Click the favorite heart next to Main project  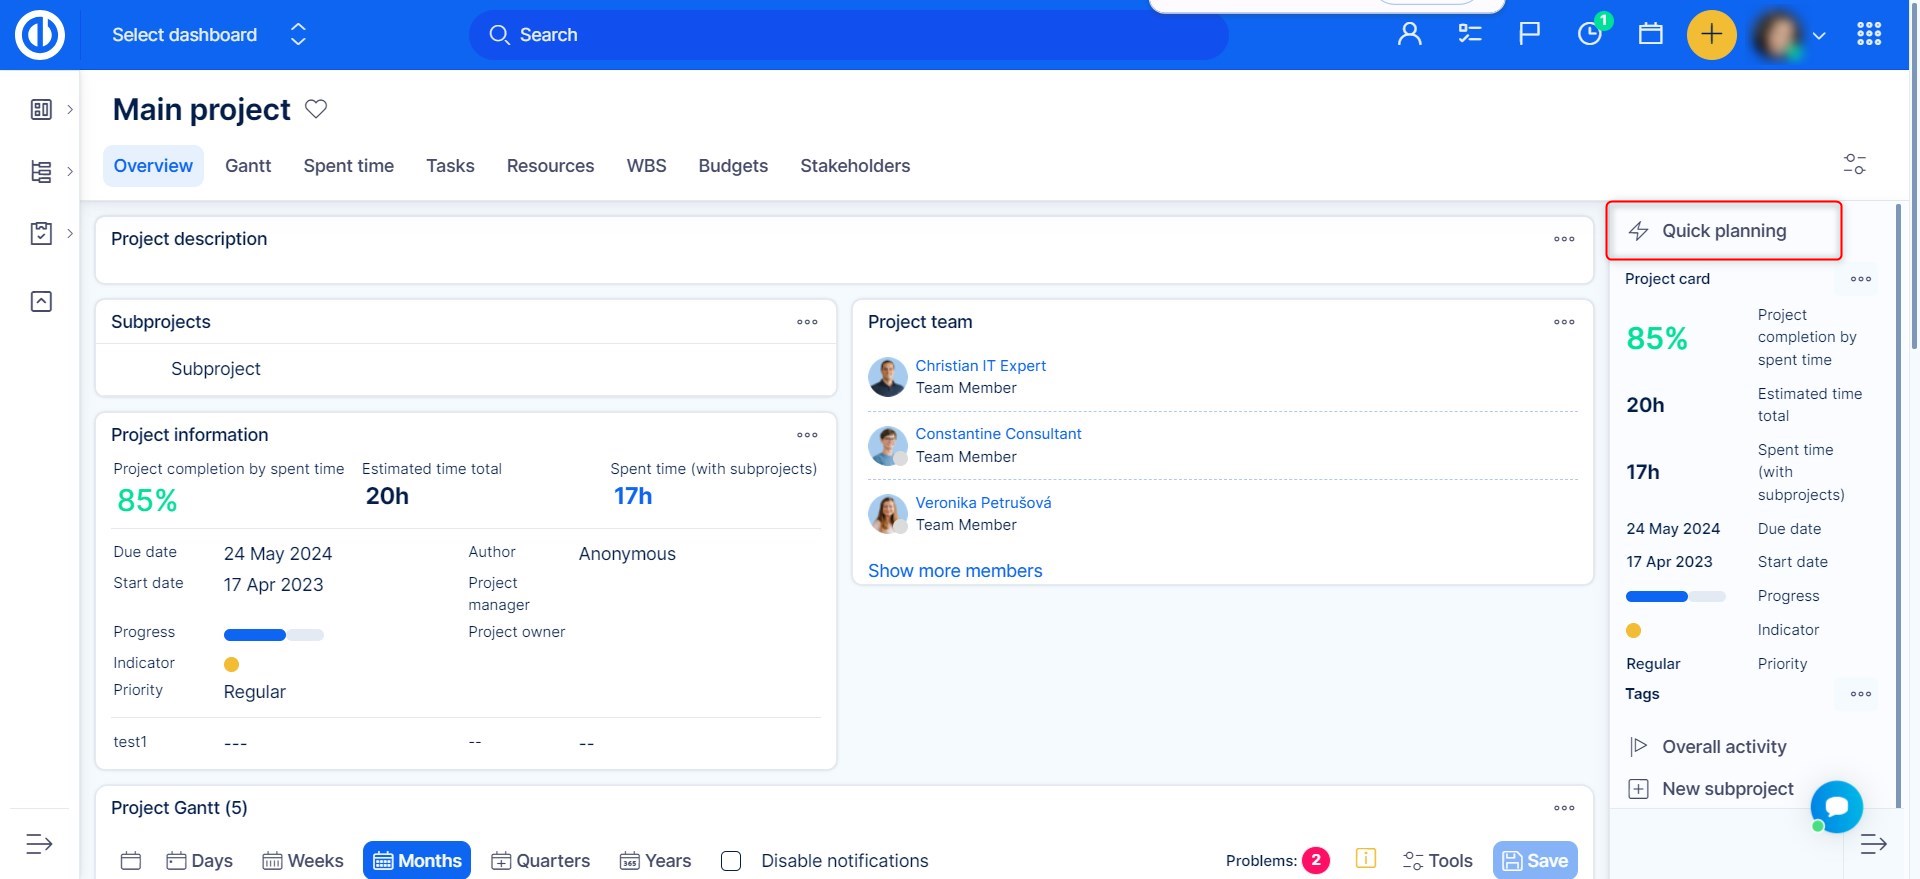[x=316, y=109]
